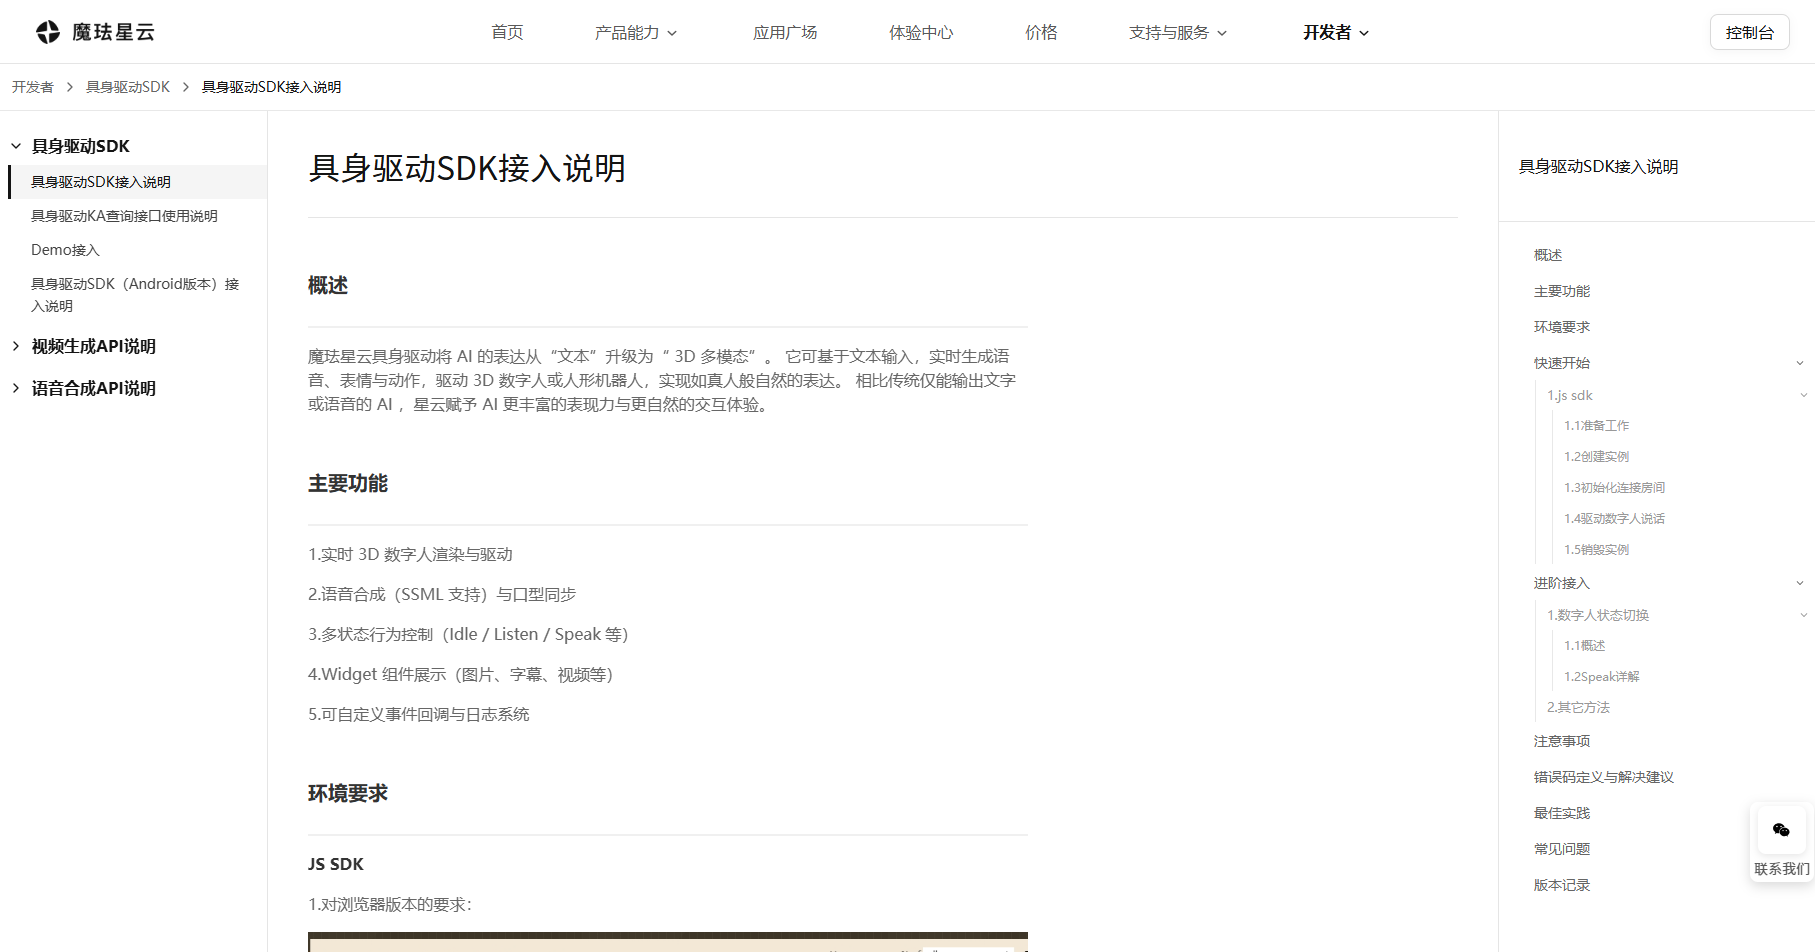Expand the 产品能力 dropdown menu
The height and width of the screenshot is (952, 1815).
[636, 33]
